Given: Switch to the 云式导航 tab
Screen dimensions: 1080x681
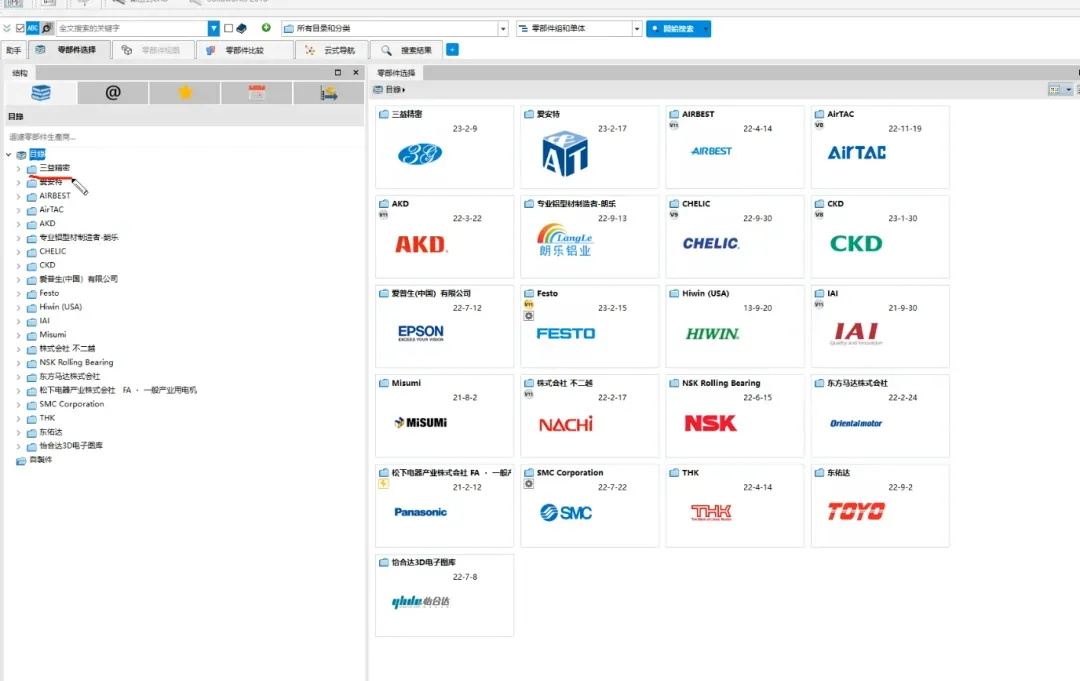Looking at the screenshot, I should 331,50.
